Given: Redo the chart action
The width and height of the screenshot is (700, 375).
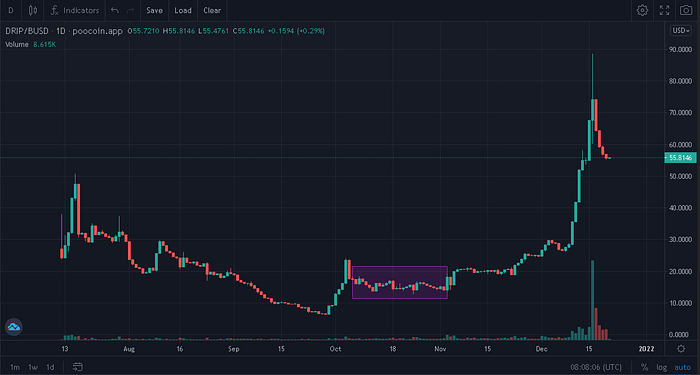Looking at the screenshot, I should [x=130, y=10].
